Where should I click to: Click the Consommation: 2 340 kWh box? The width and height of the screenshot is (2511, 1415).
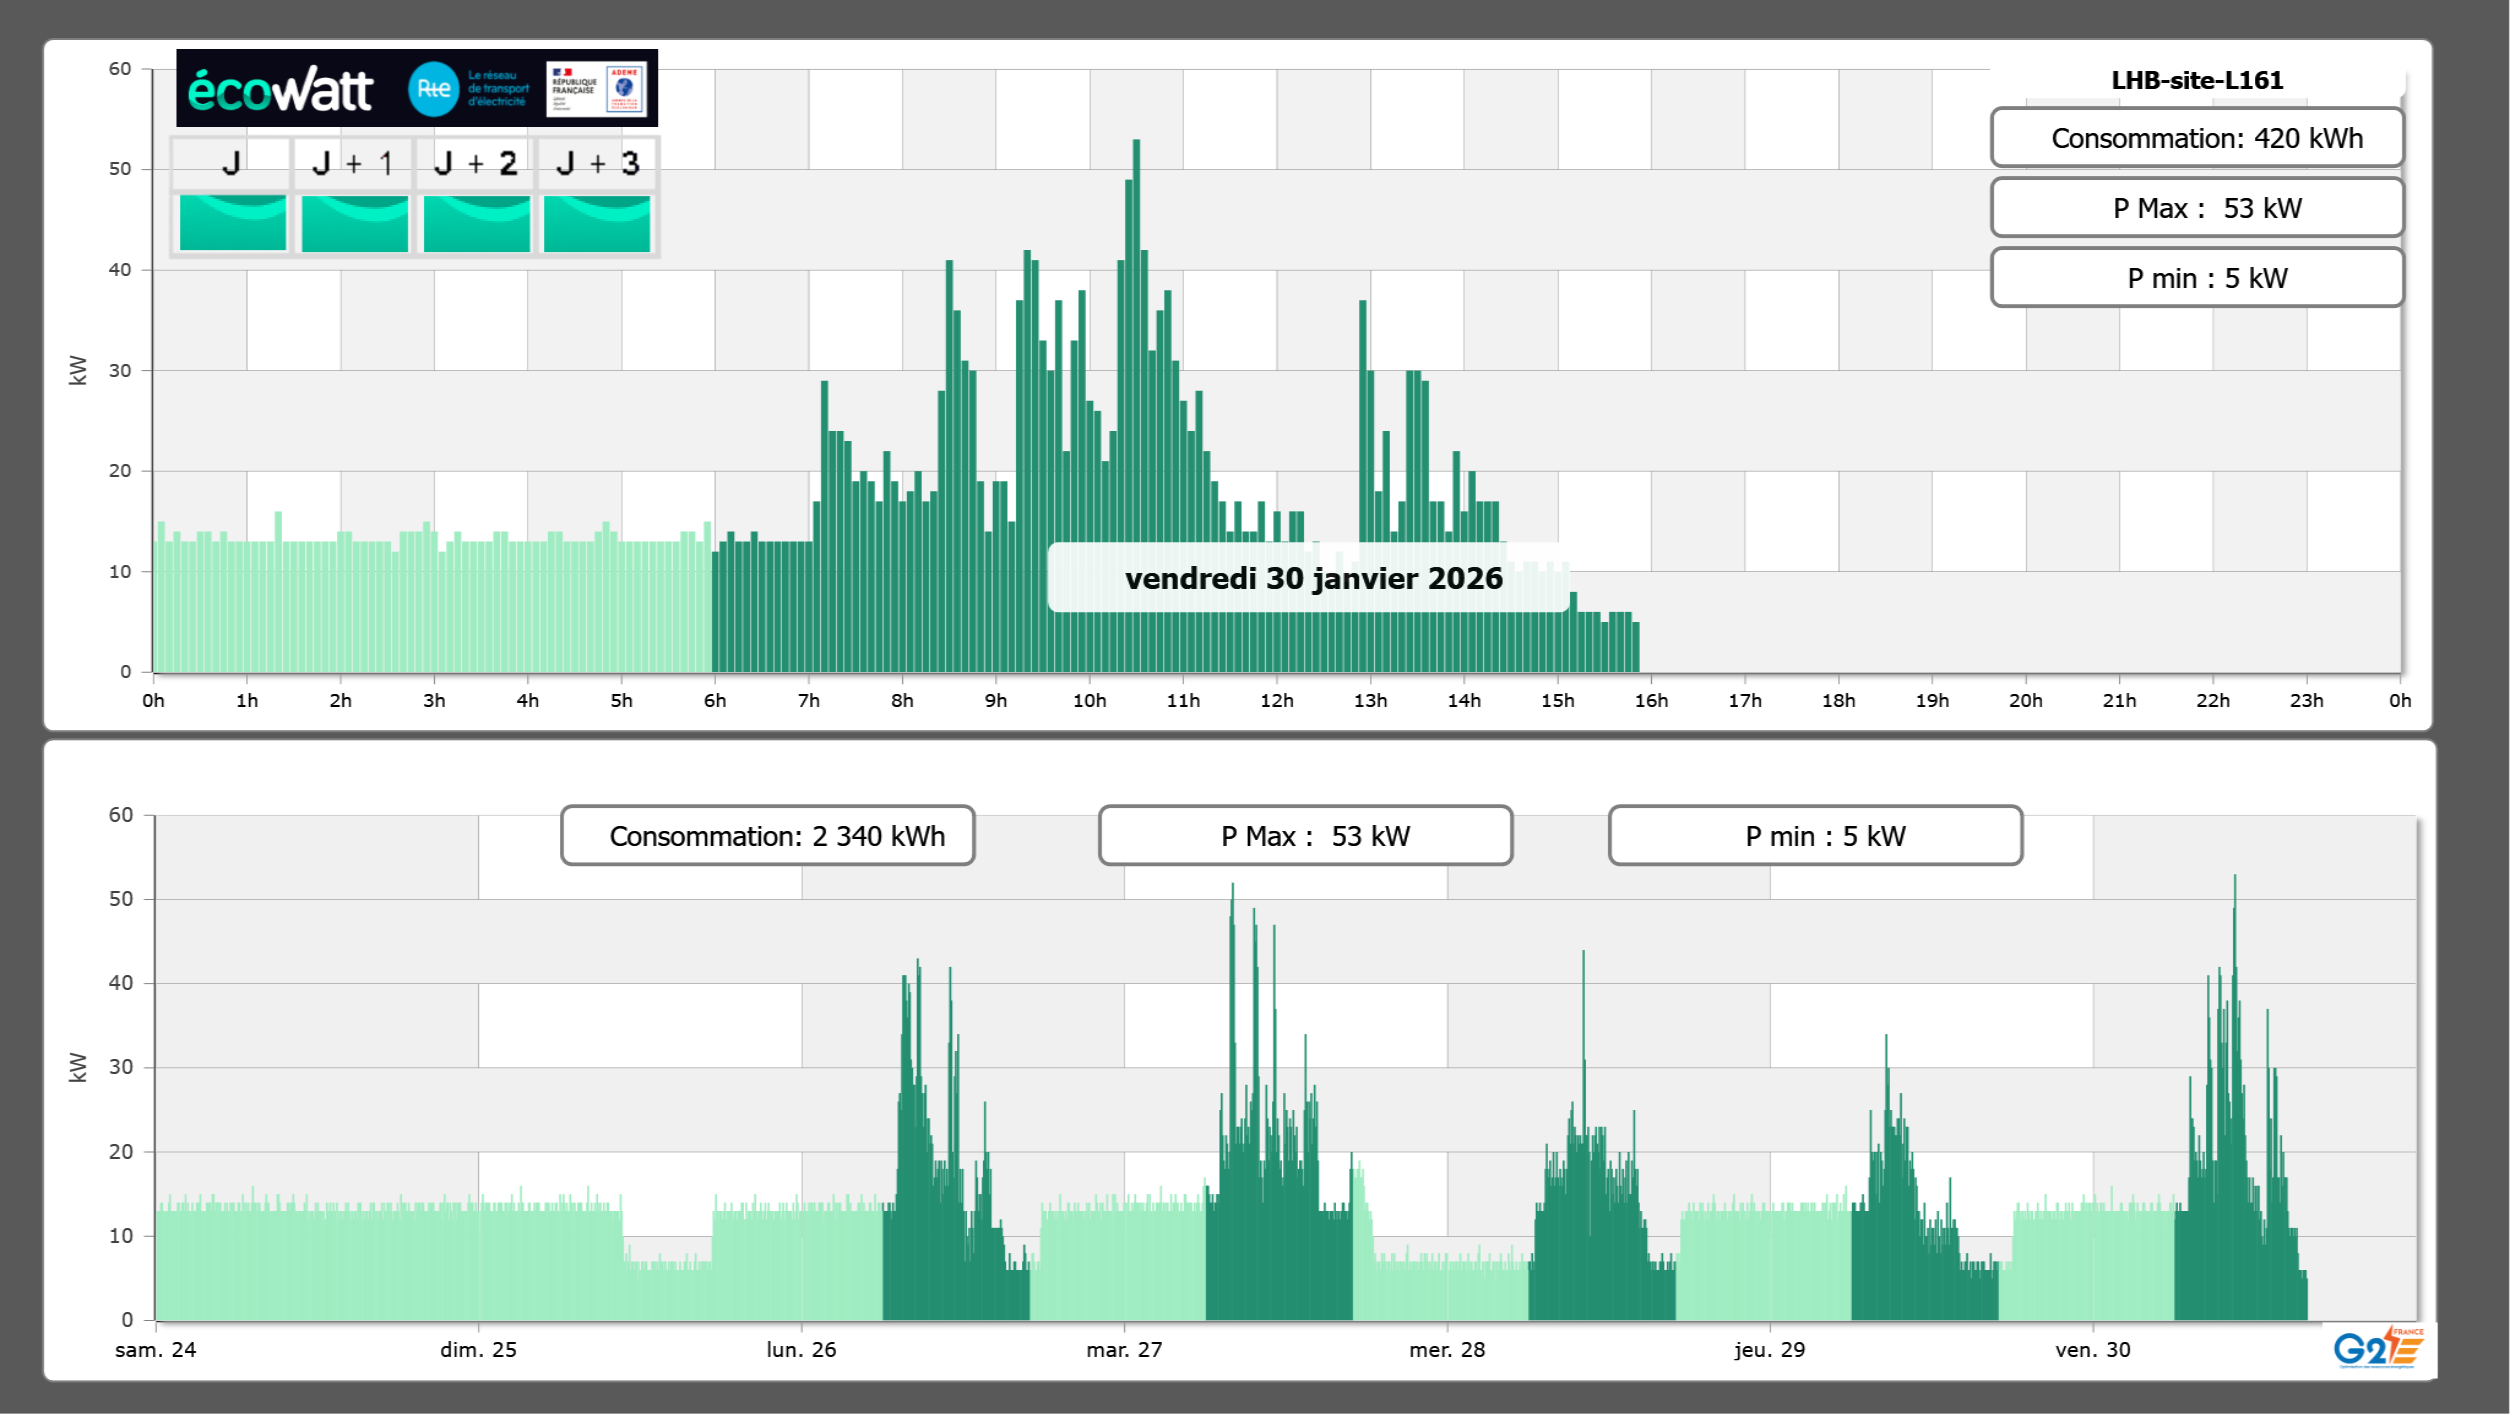tap(768, 836)
